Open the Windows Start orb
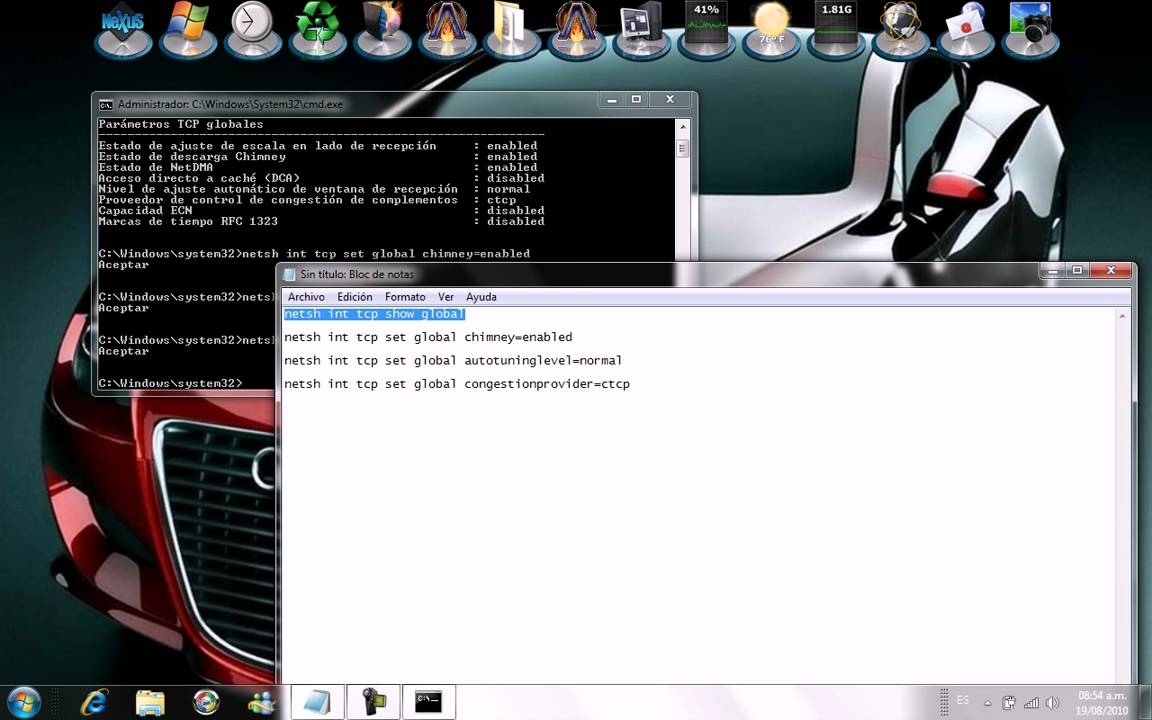The width and height of the screenshot is (1152, 720). 24,702
